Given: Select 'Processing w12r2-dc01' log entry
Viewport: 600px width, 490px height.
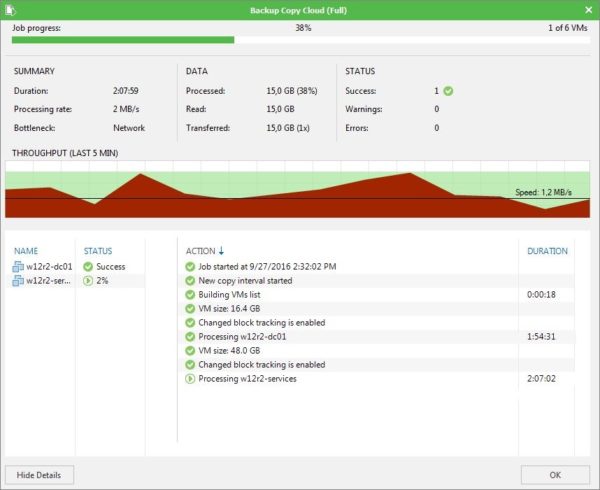Looking at the screenshot, I should point(377,337).
